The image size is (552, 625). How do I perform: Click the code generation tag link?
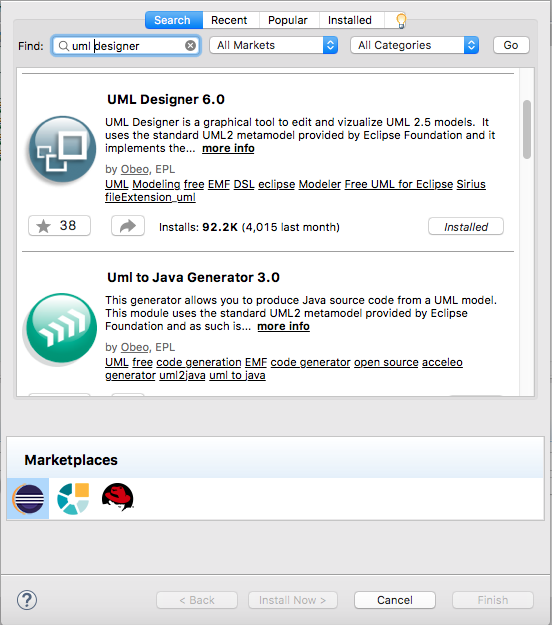pos(199,362)
